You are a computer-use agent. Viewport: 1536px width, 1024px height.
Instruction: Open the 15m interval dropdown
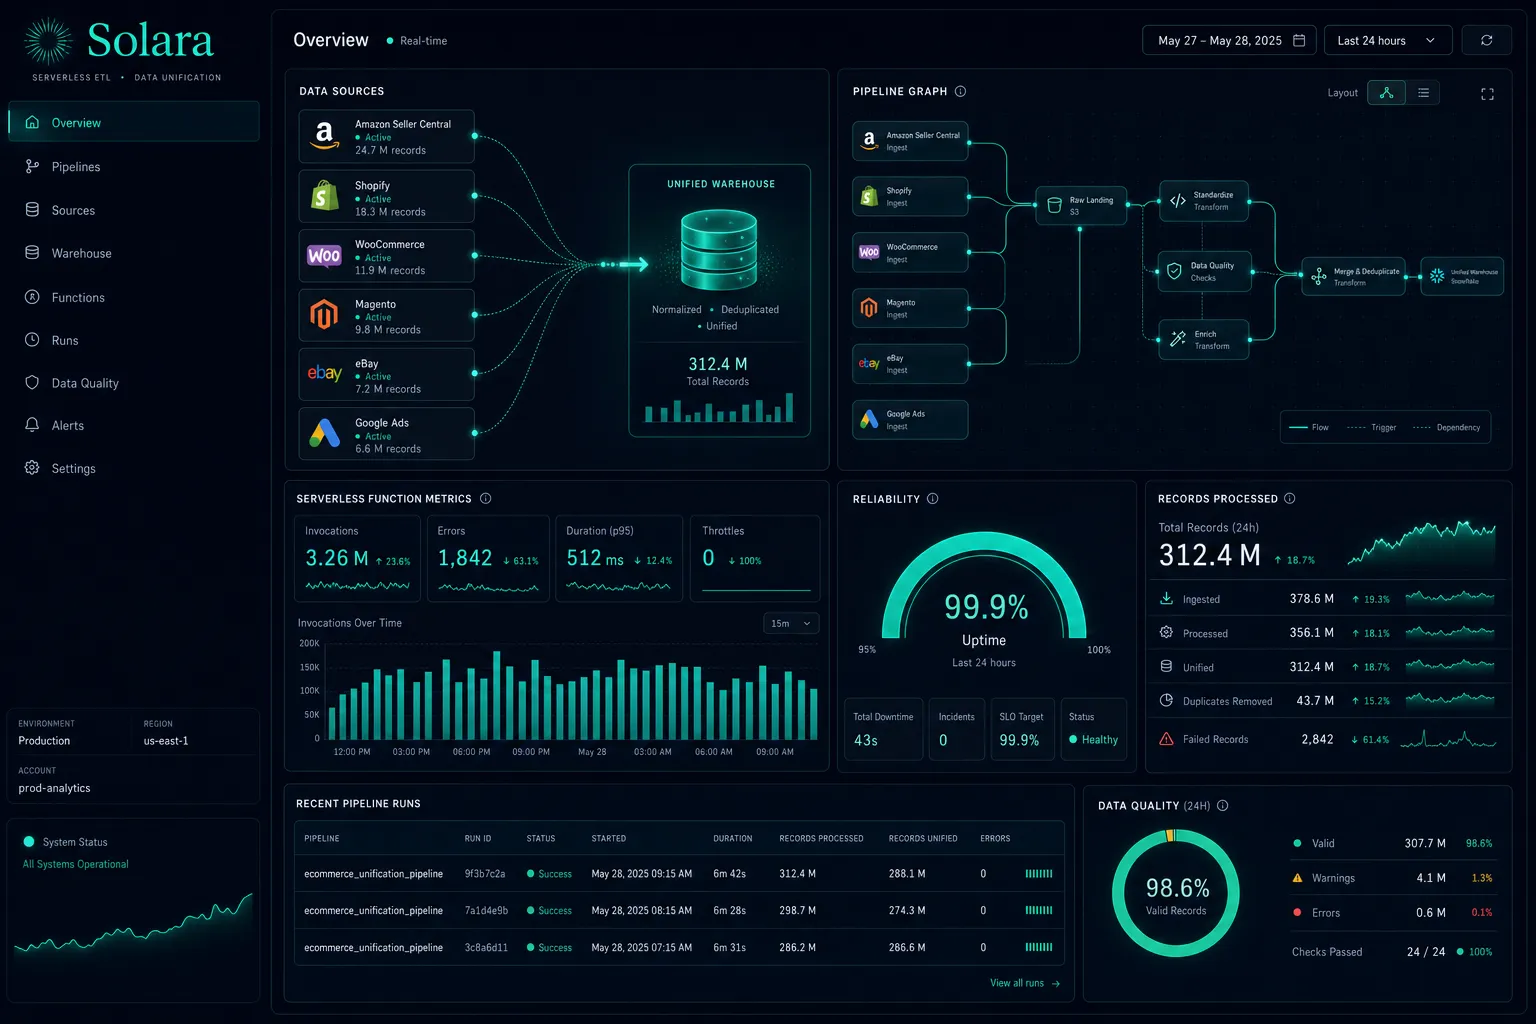click(x=791, y=623)
